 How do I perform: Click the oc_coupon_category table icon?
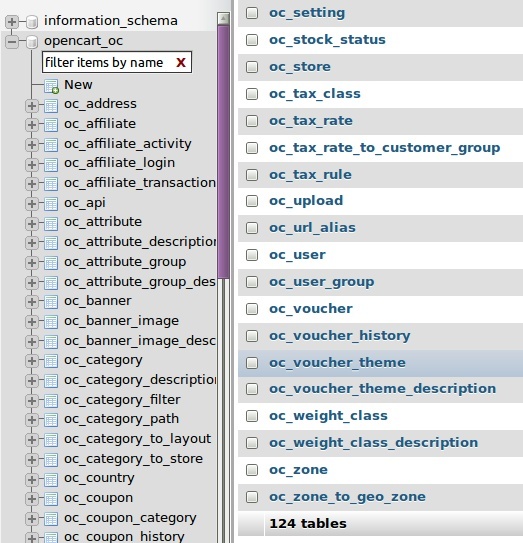pyautogui.click(x=51, y=519)
